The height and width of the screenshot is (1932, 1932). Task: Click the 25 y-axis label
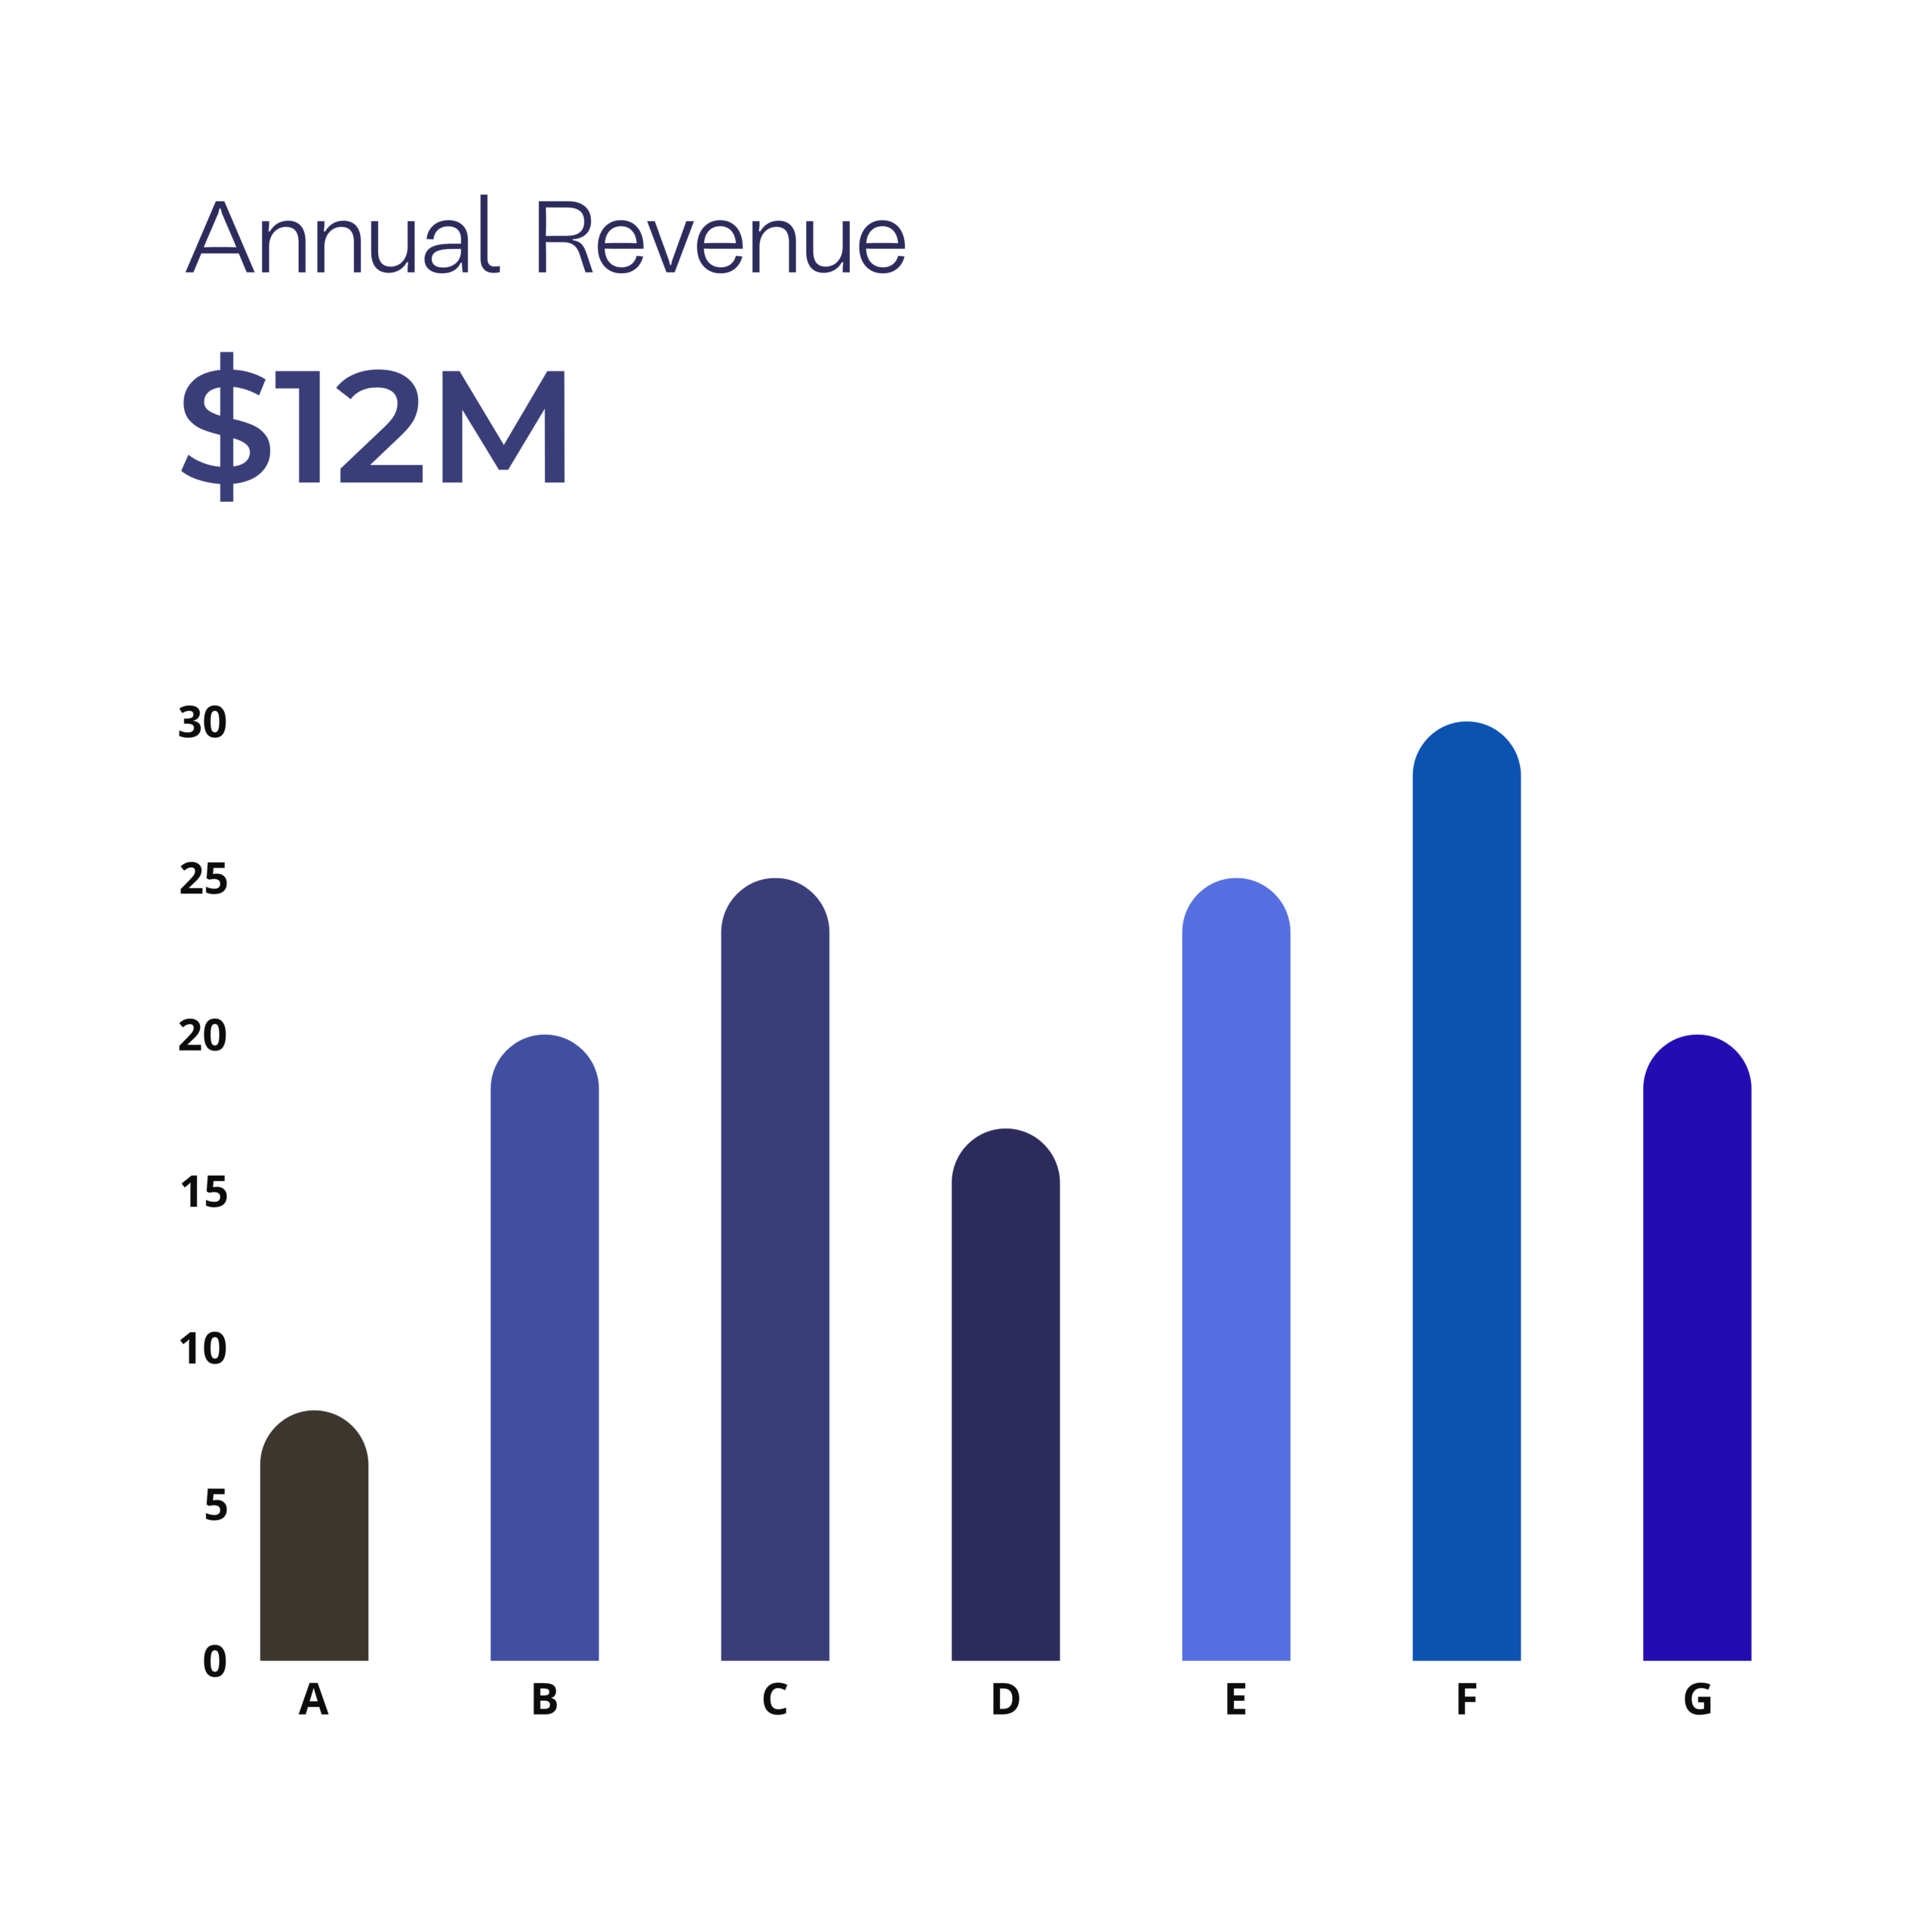click(x=203, y=879)
